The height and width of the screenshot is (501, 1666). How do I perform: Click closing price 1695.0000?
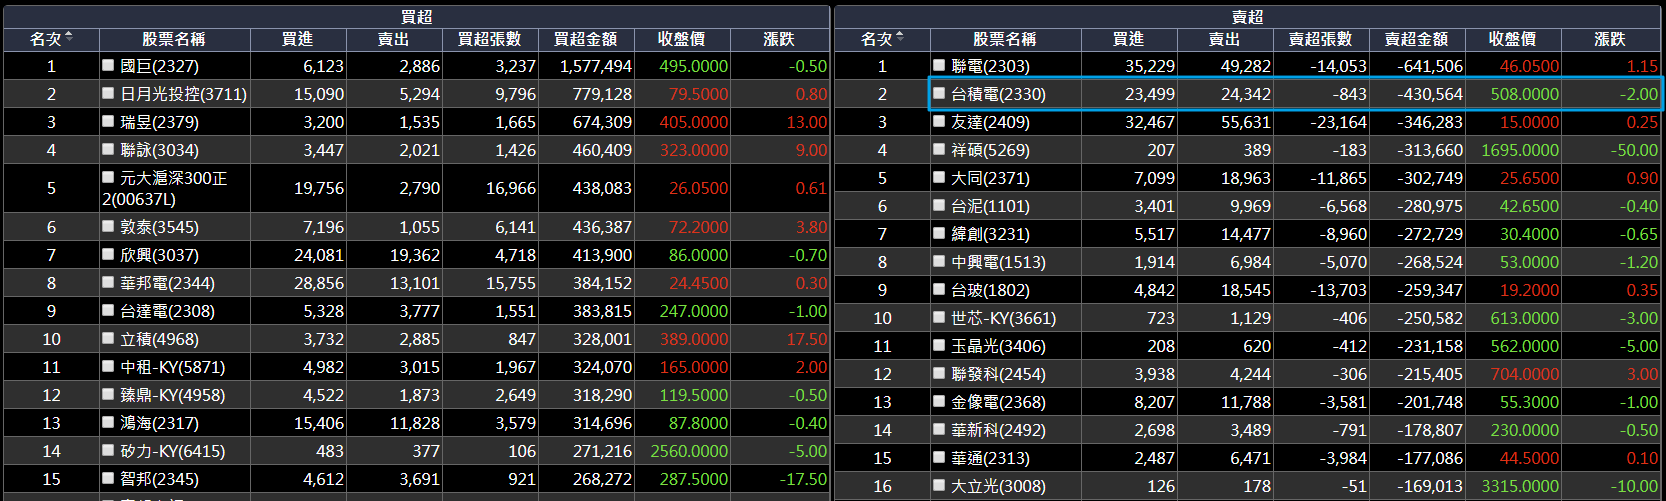(1520, 150)
